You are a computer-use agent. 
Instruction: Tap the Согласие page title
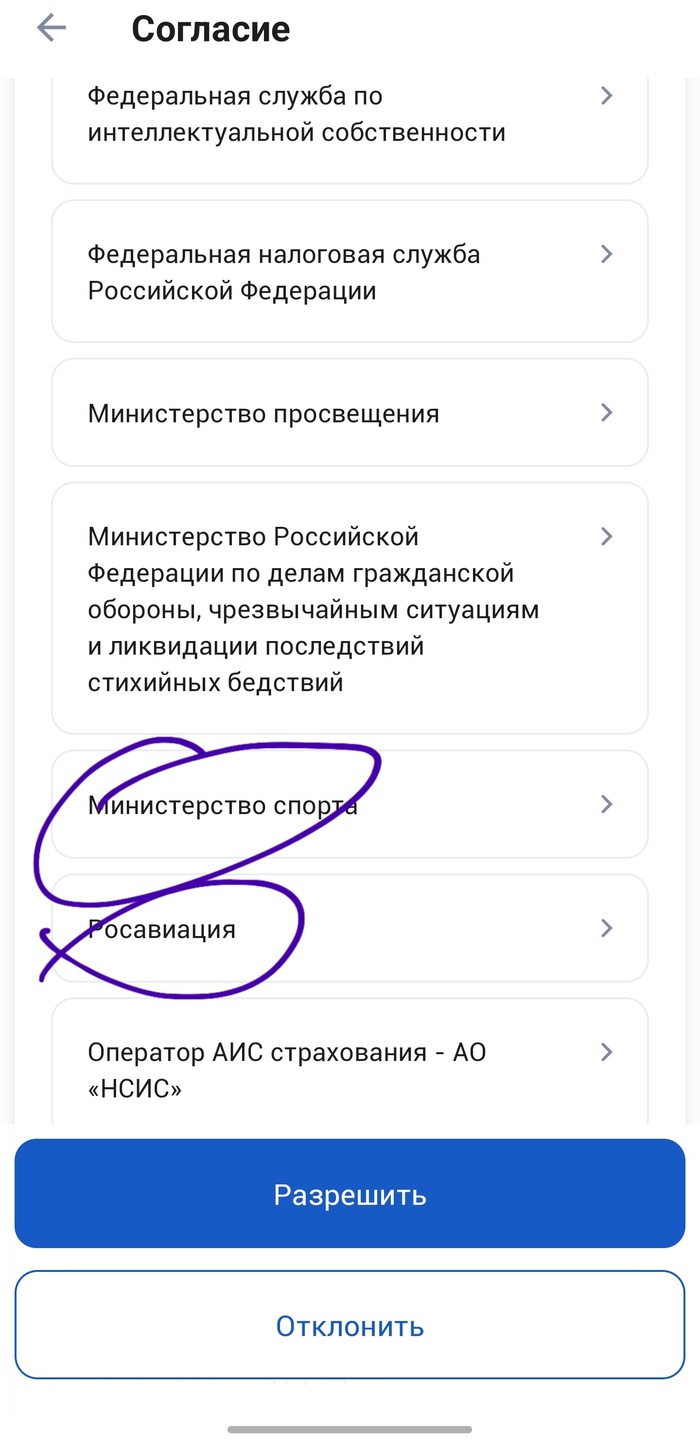(210, 29)
